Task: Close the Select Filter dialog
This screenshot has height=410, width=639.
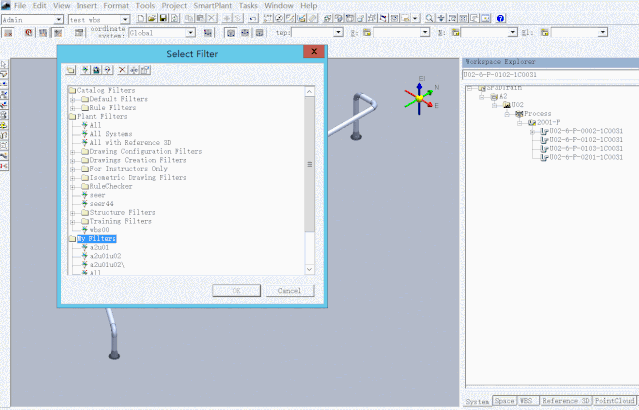Action: [314, 51]
